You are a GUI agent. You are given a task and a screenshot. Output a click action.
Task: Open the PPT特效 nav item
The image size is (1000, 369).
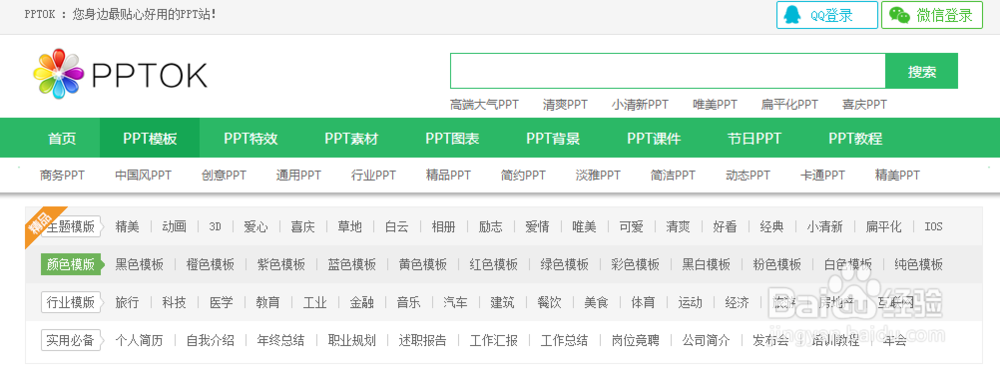251,138
